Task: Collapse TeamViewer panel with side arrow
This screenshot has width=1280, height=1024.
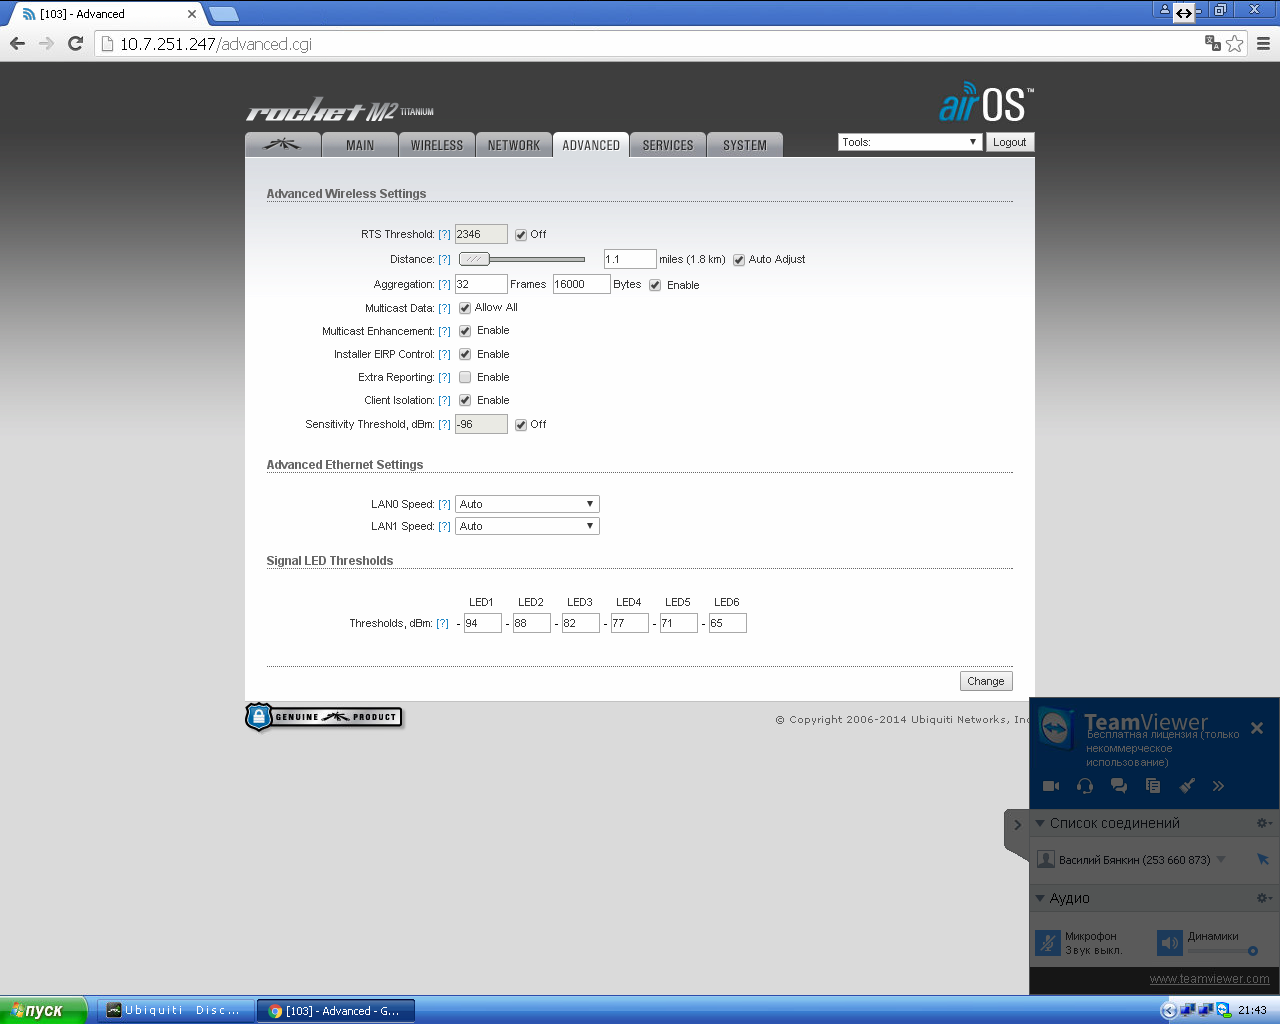Action: pos(1017,825)
